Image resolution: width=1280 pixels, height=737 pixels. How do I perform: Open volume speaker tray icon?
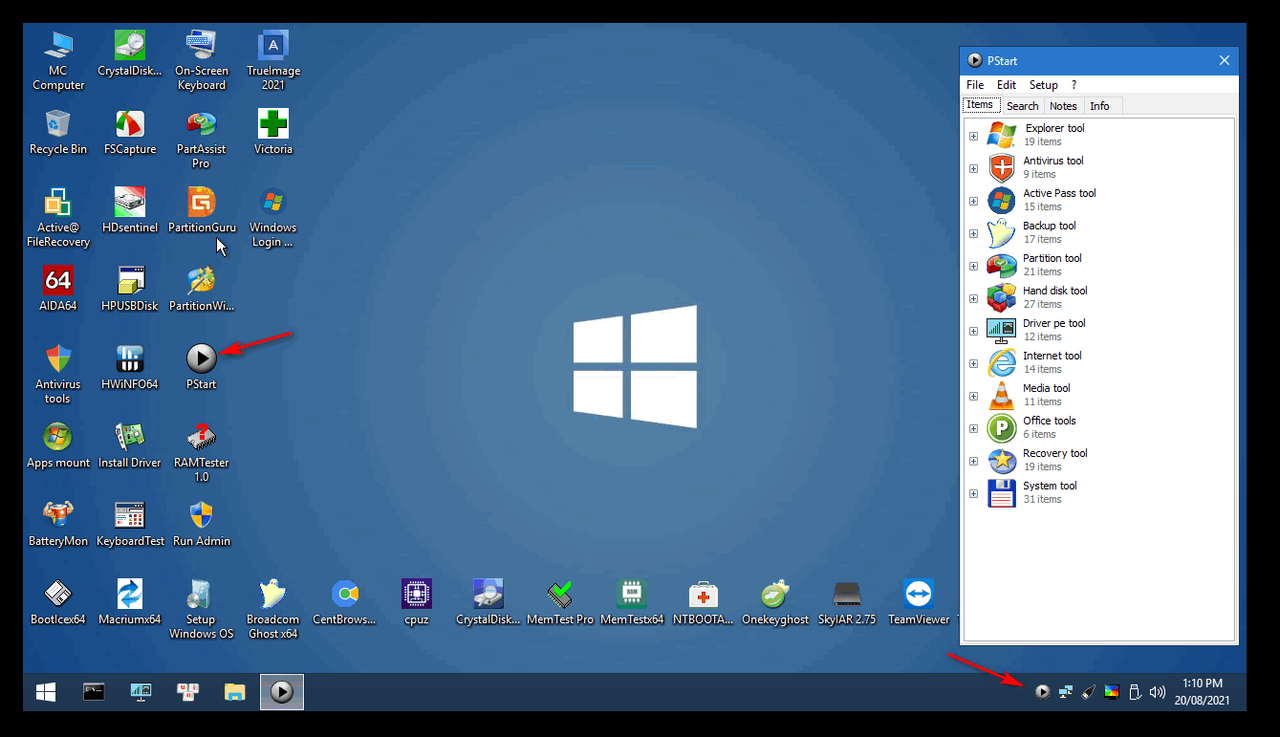tap(1158, 691)
